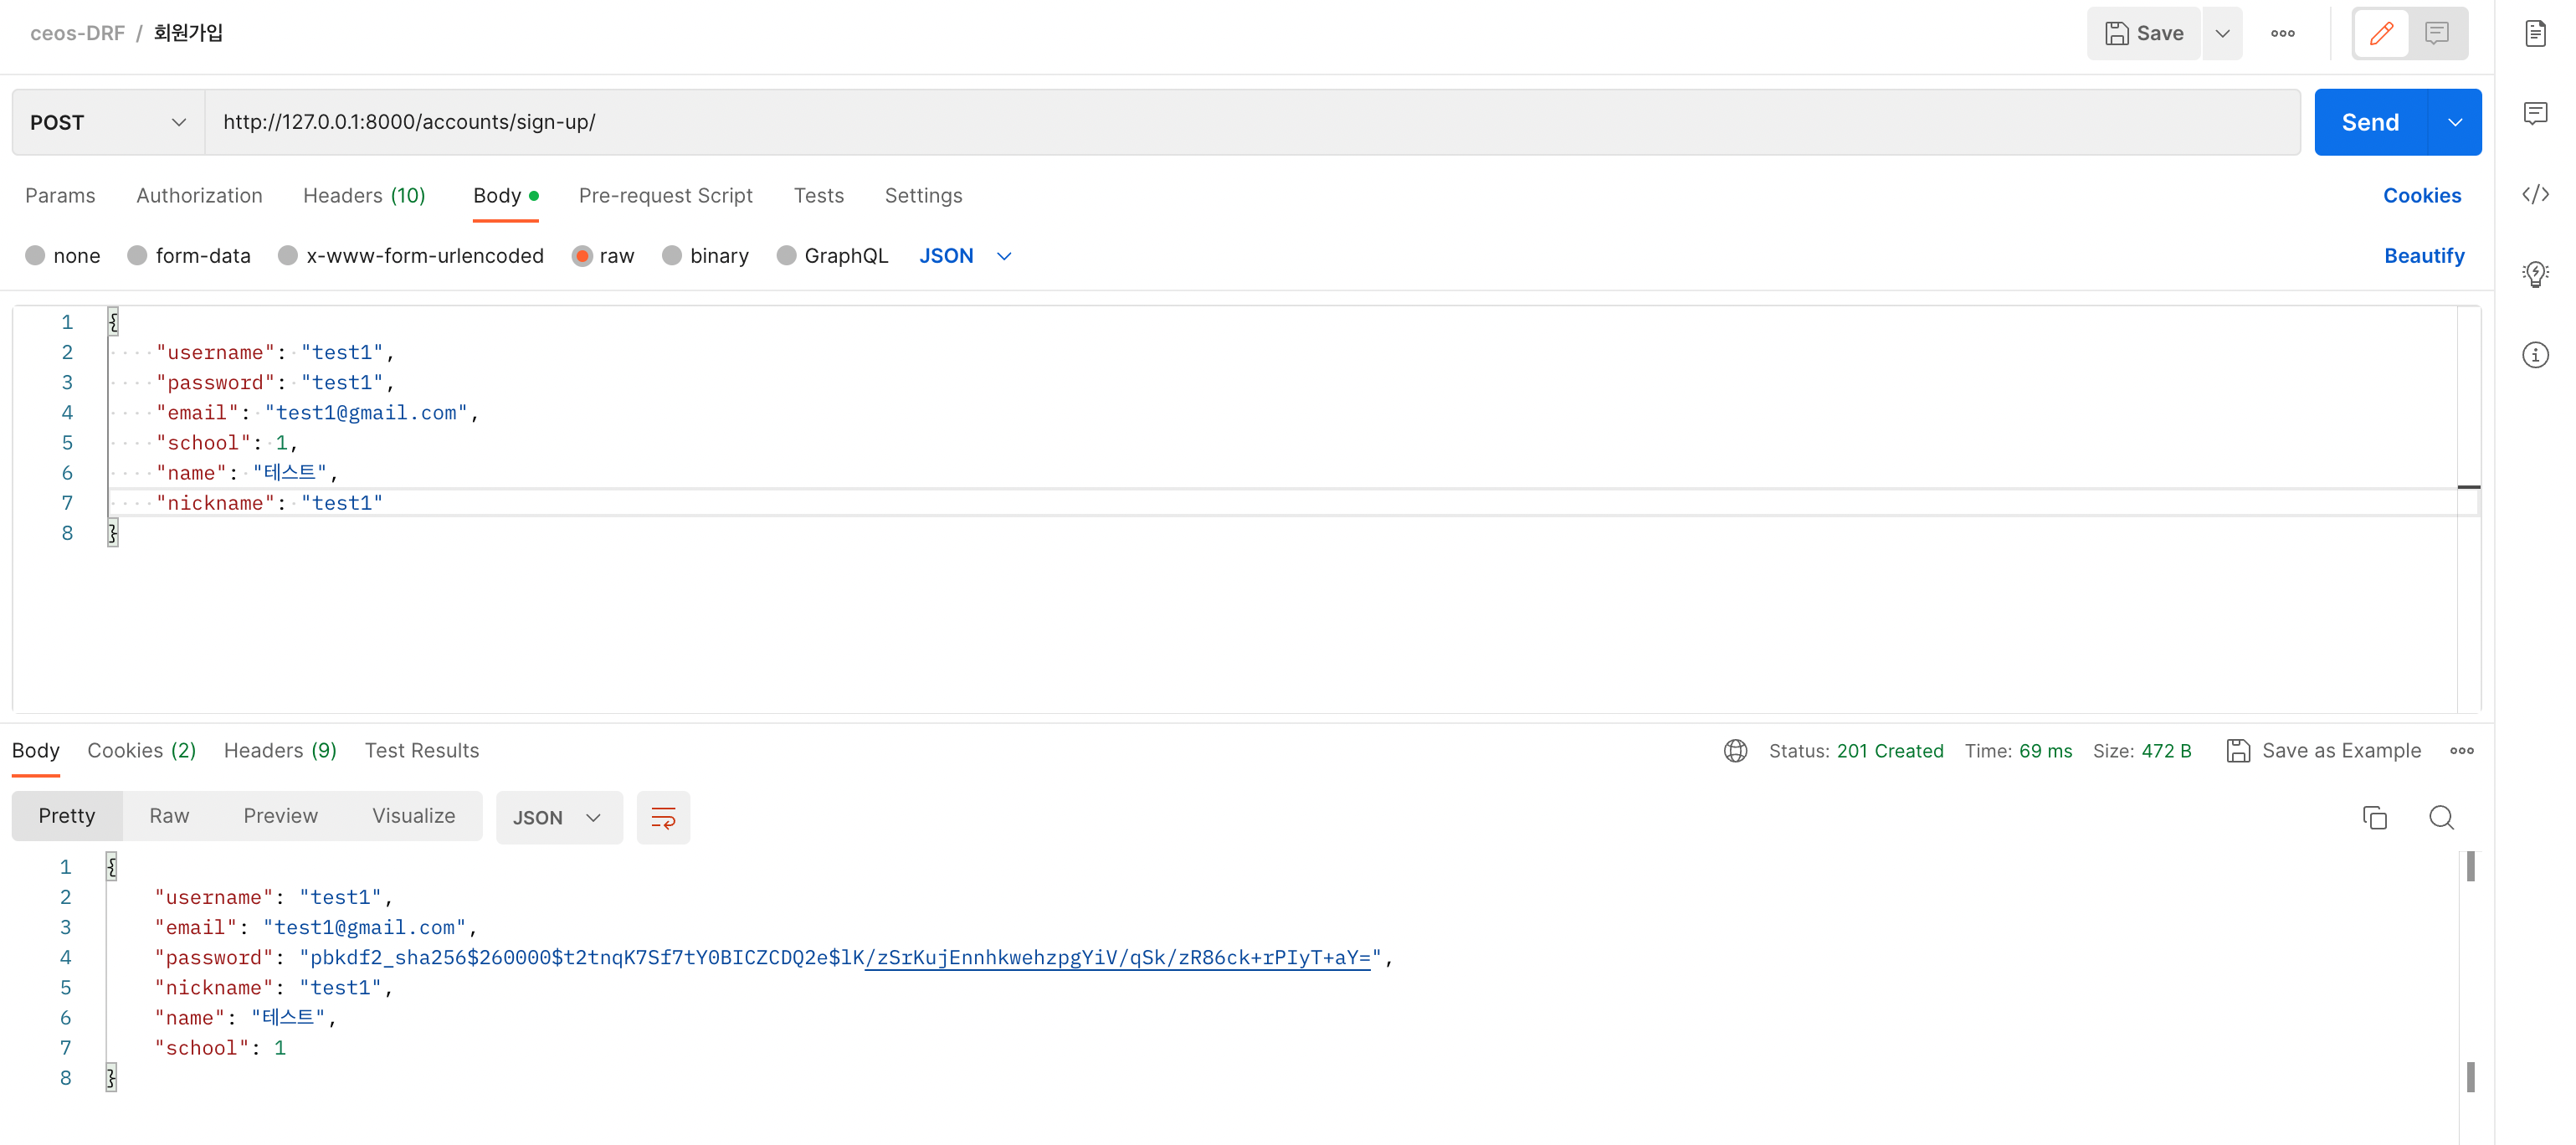Open the Tests tab
Screen dimensions: 2576x1145
(818, 196)
